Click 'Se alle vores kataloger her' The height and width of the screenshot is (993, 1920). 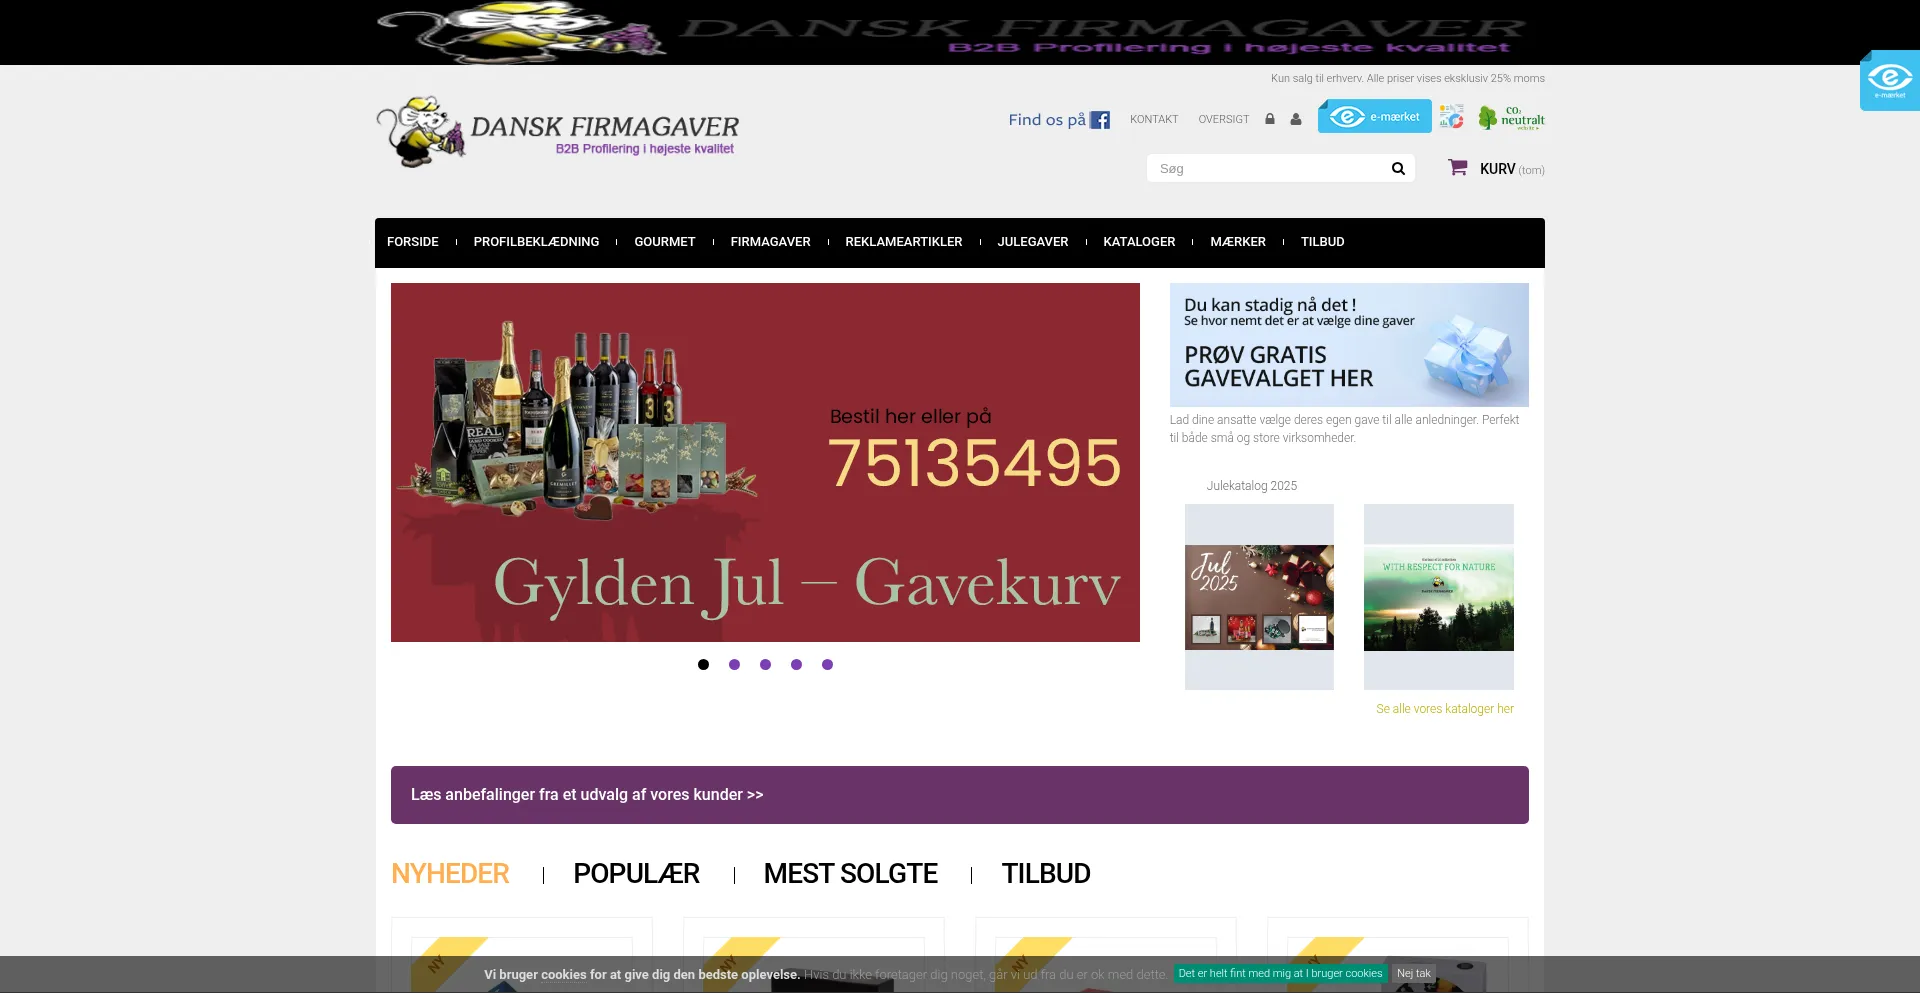[1445, 709]
